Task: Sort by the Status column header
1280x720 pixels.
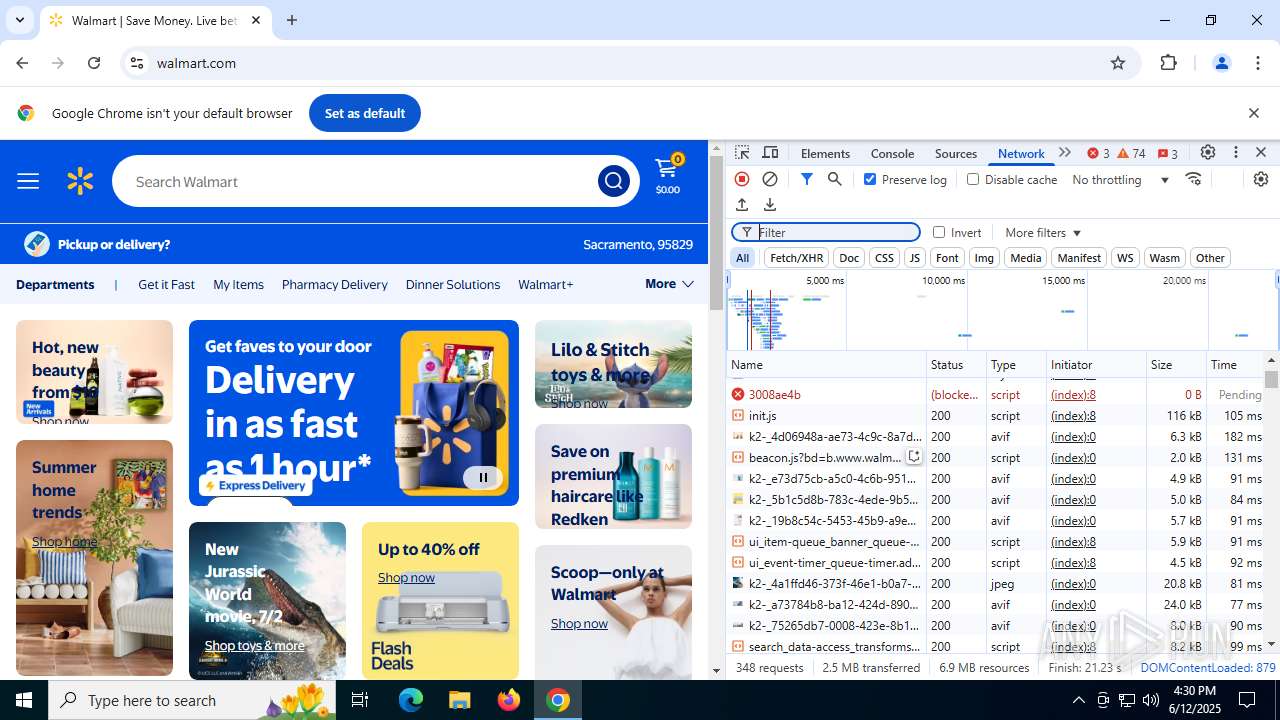Action: [956, 365]
